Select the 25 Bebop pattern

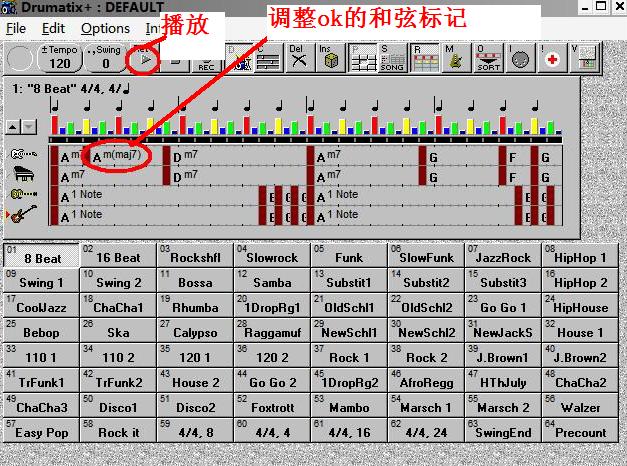click(42, 330)
